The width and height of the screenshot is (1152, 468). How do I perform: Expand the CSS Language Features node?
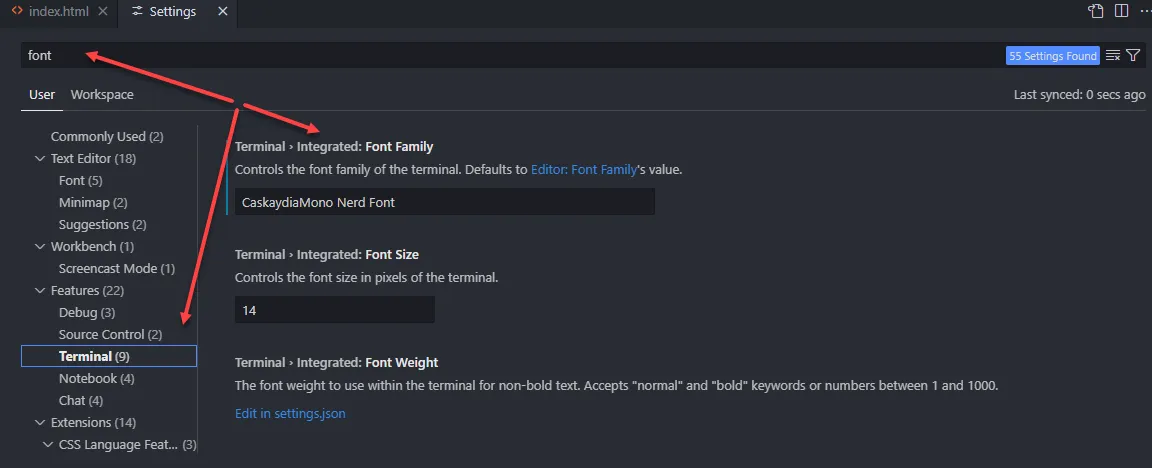point(48,445)
